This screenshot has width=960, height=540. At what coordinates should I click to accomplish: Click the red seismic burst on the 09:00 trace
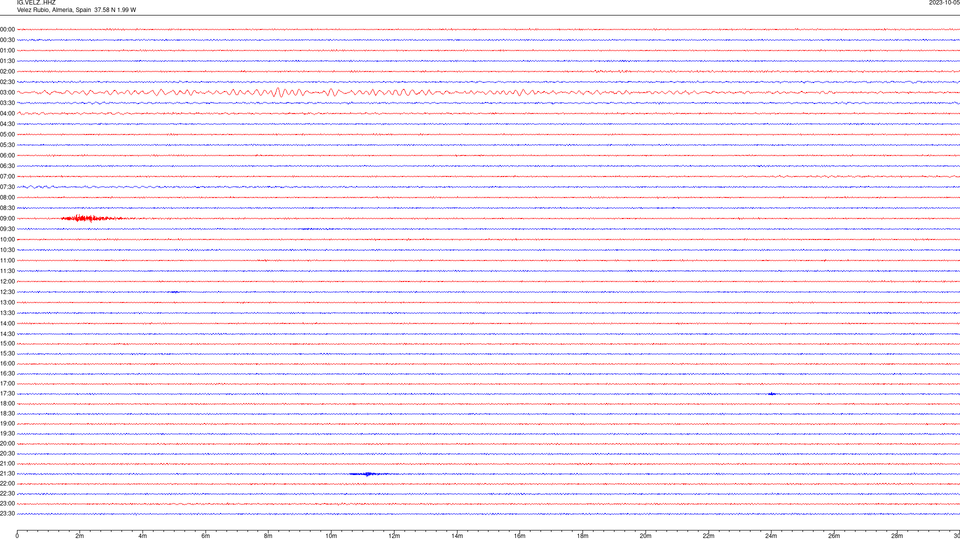pyautogui.click(x=92, y=219)
